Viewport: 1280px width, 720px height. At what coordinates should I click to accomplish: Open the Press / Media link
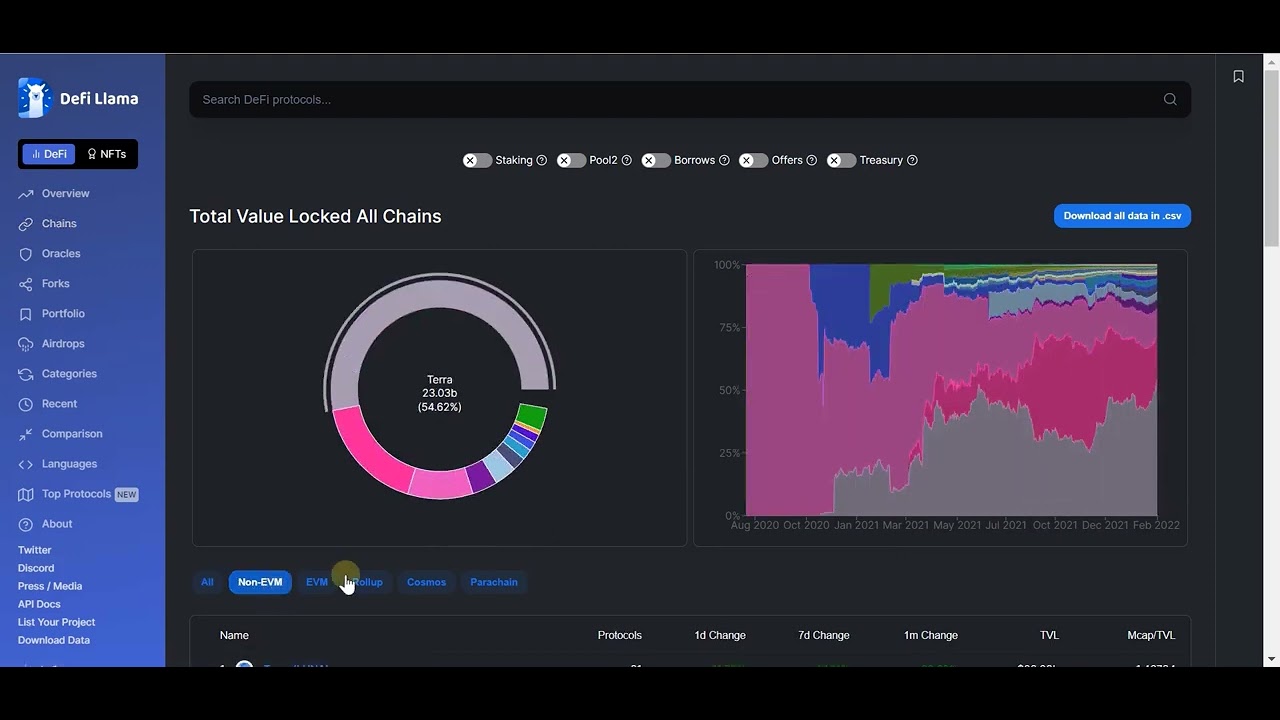coord(50,586)
